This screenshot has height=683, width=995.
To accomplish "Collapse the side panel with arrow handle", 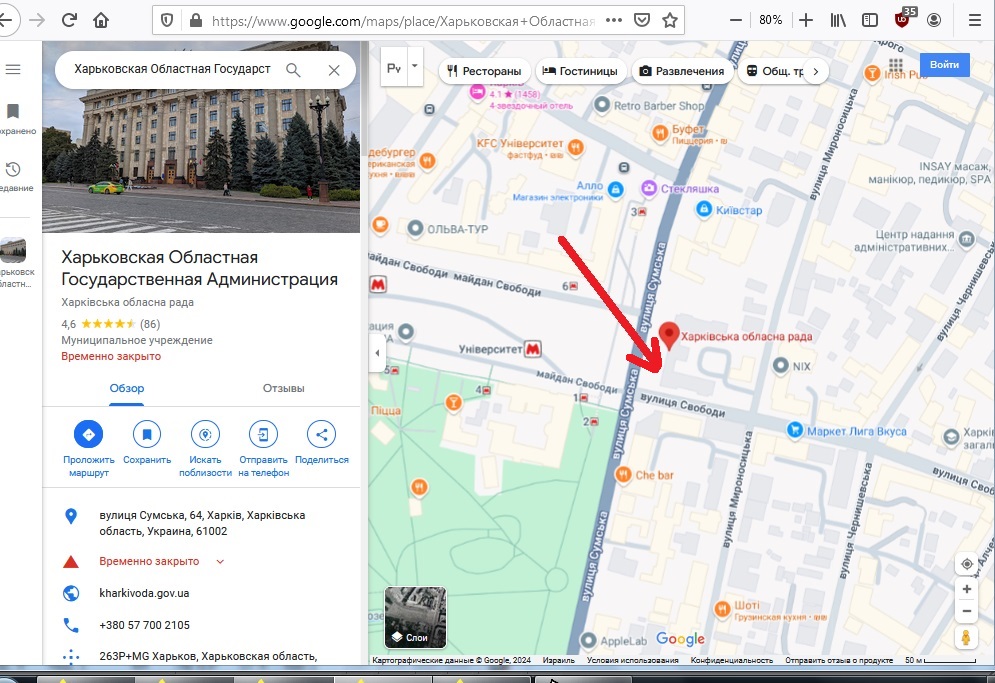I will [378, 353].
